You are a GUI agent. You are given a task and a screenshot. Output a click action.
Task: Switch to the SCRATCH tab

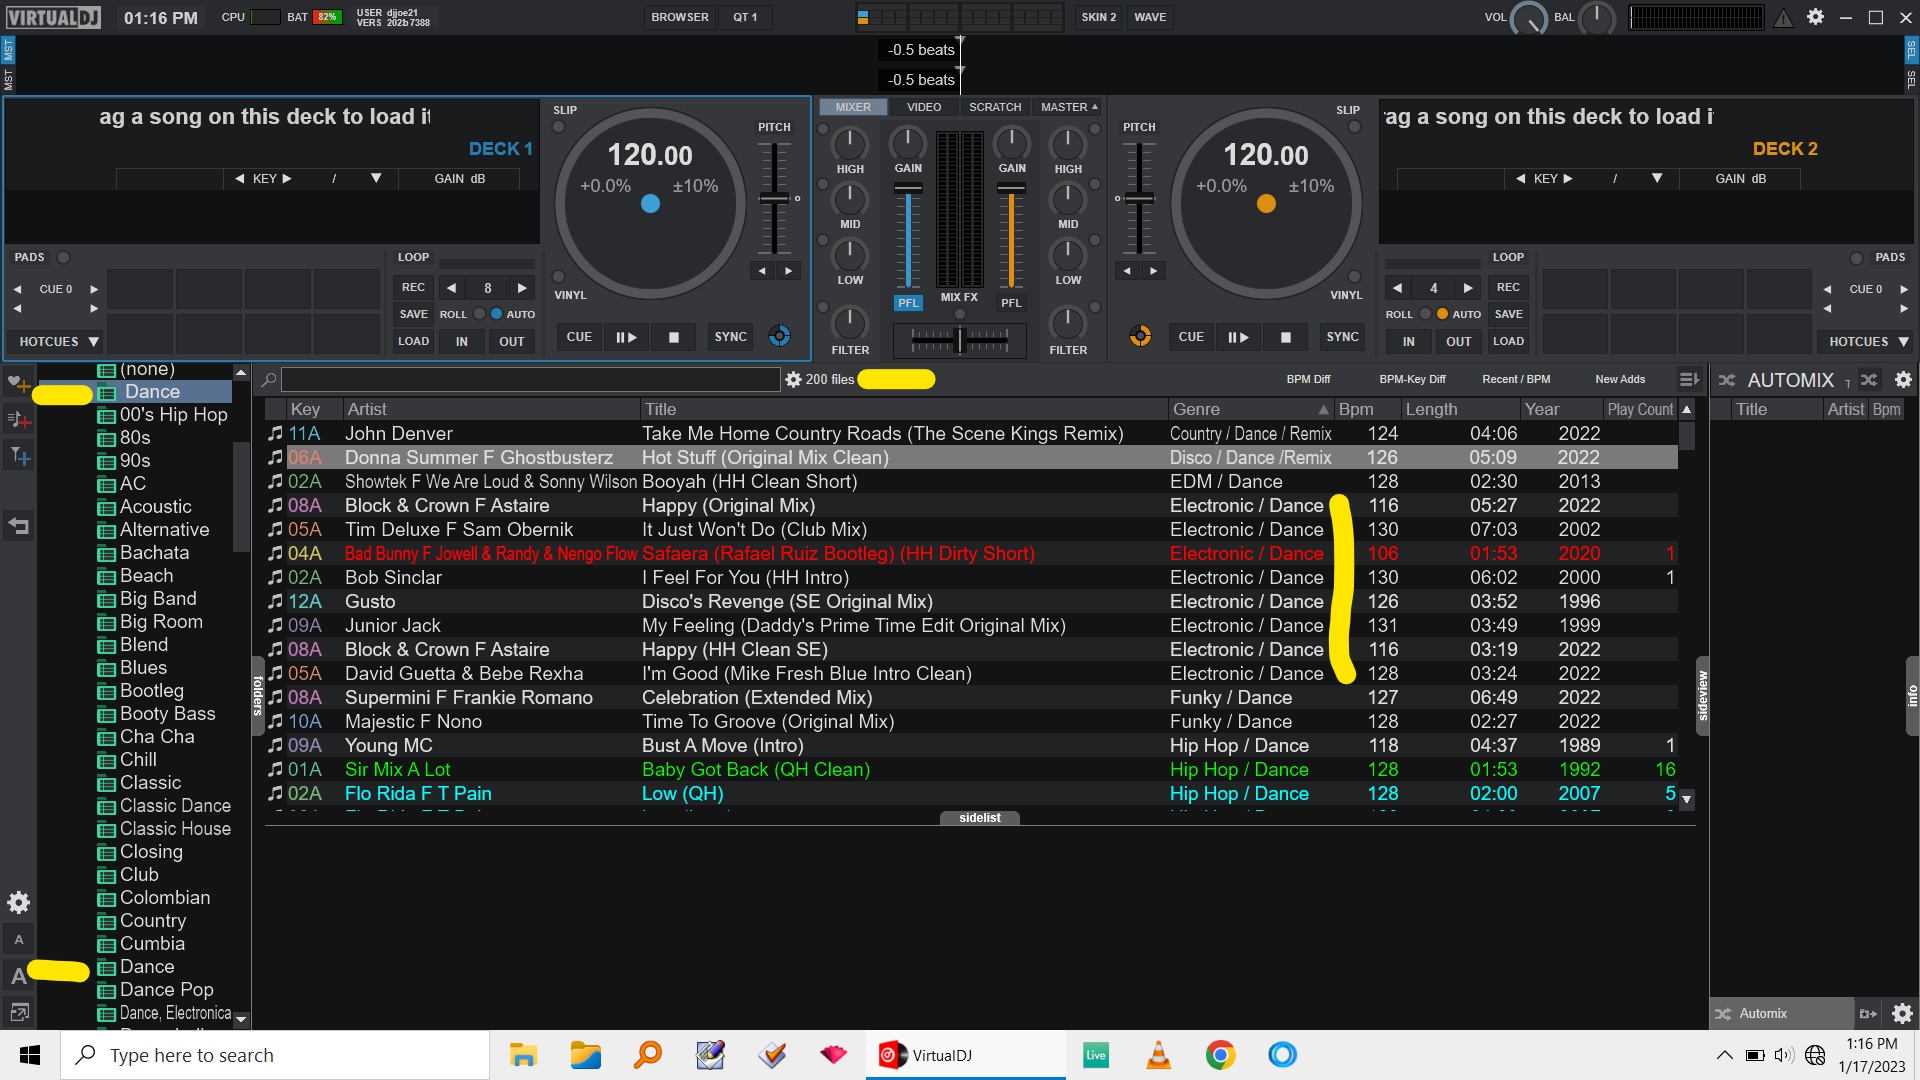(x=995, y=107)
